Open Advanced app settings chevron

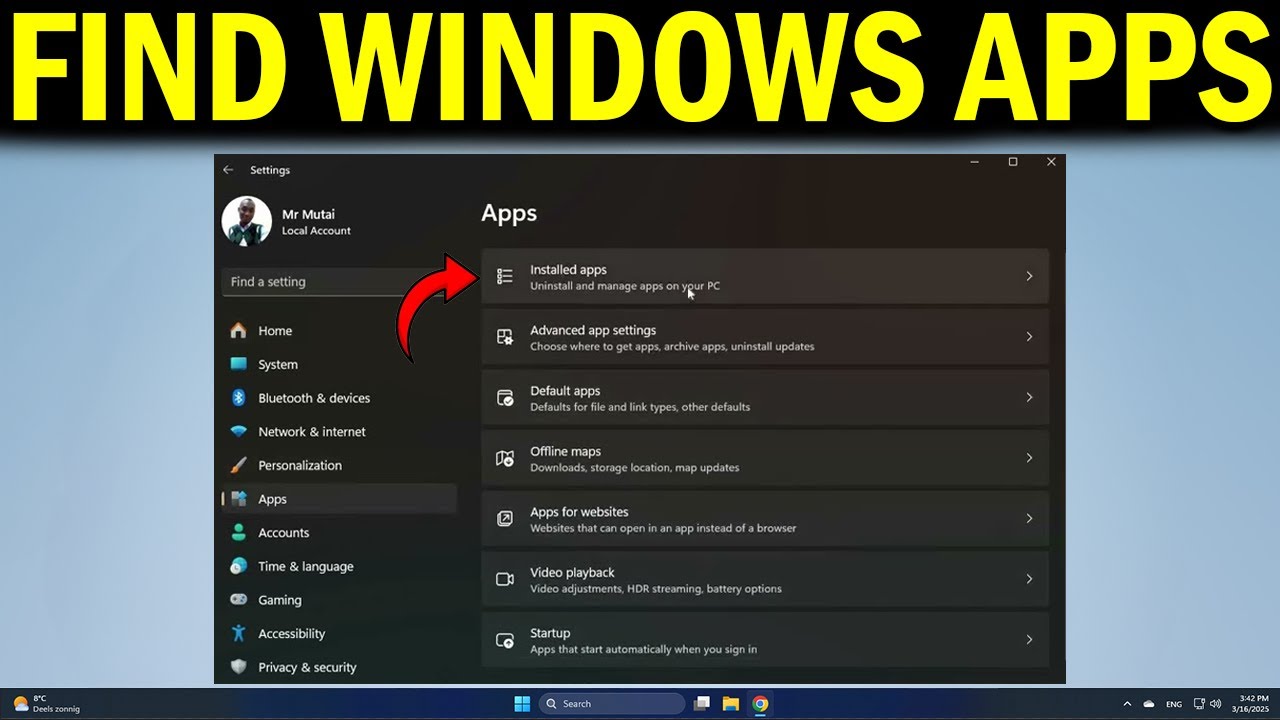pyautogui.click(x=1029, y=337)
